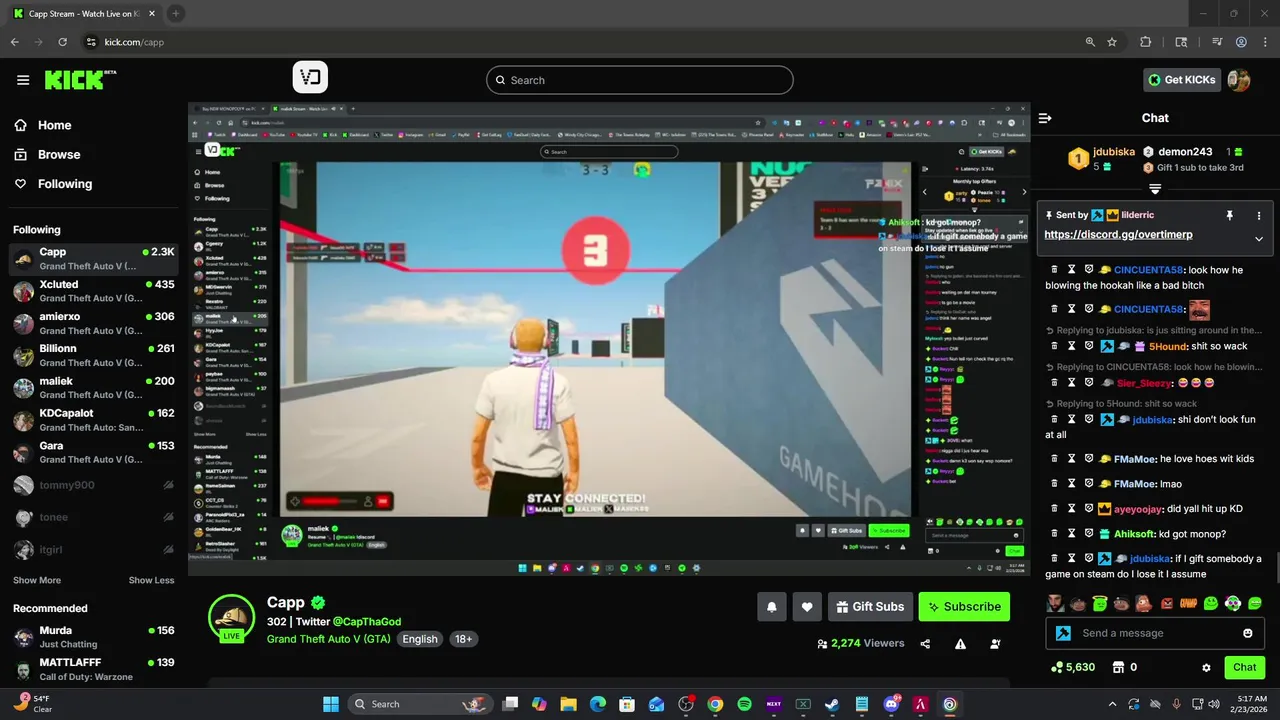Open Discord from taskbar
This screenshot has width=1280, height=720.
tap(891, 704)
